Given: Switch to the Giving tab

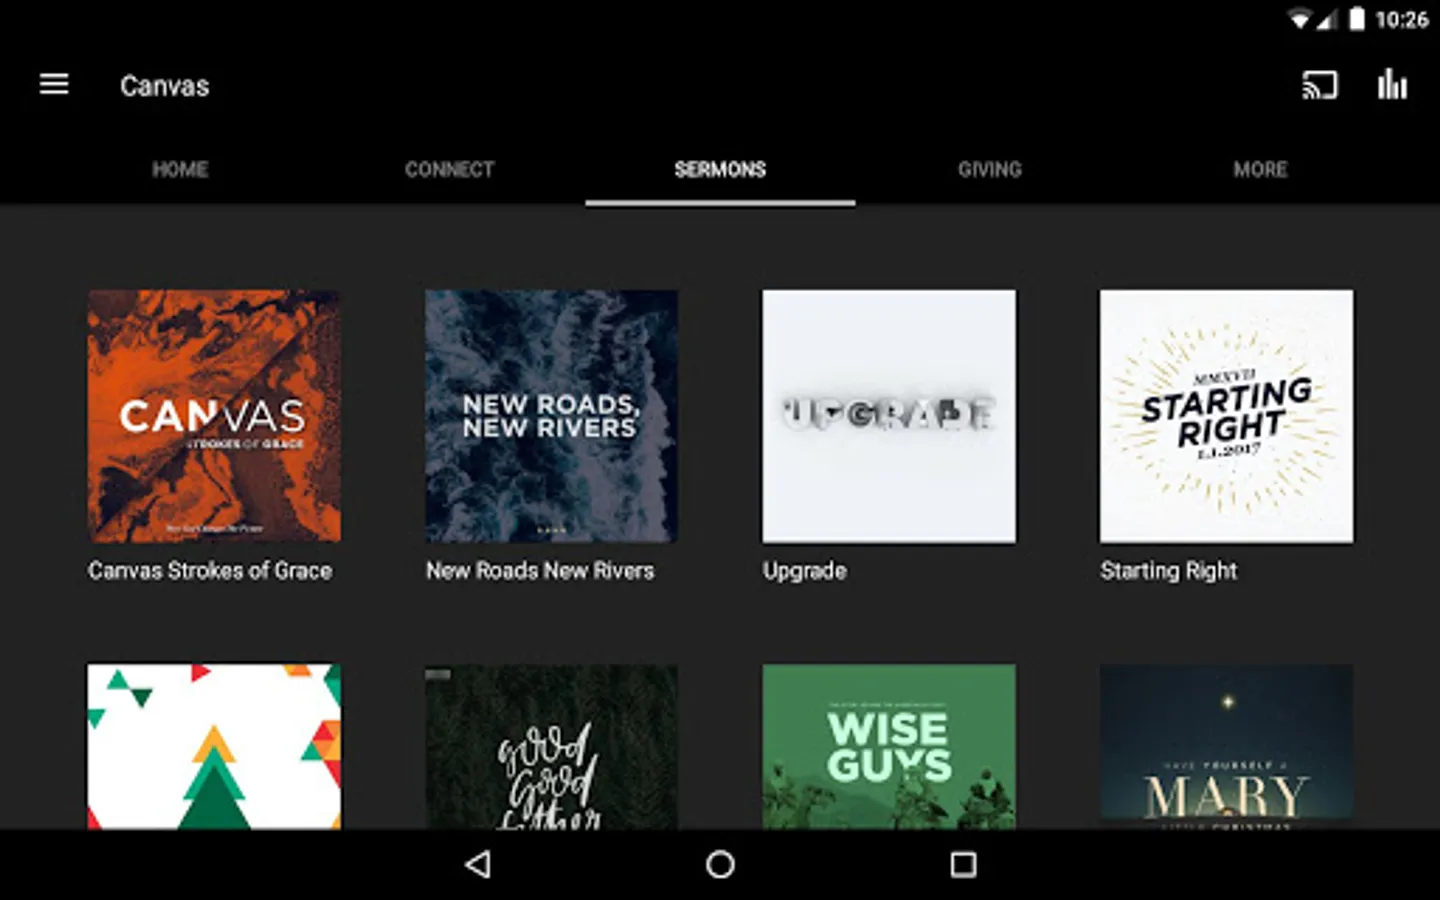Looking at the screenshot, I should pyautogui.click(x=990, y=169).
